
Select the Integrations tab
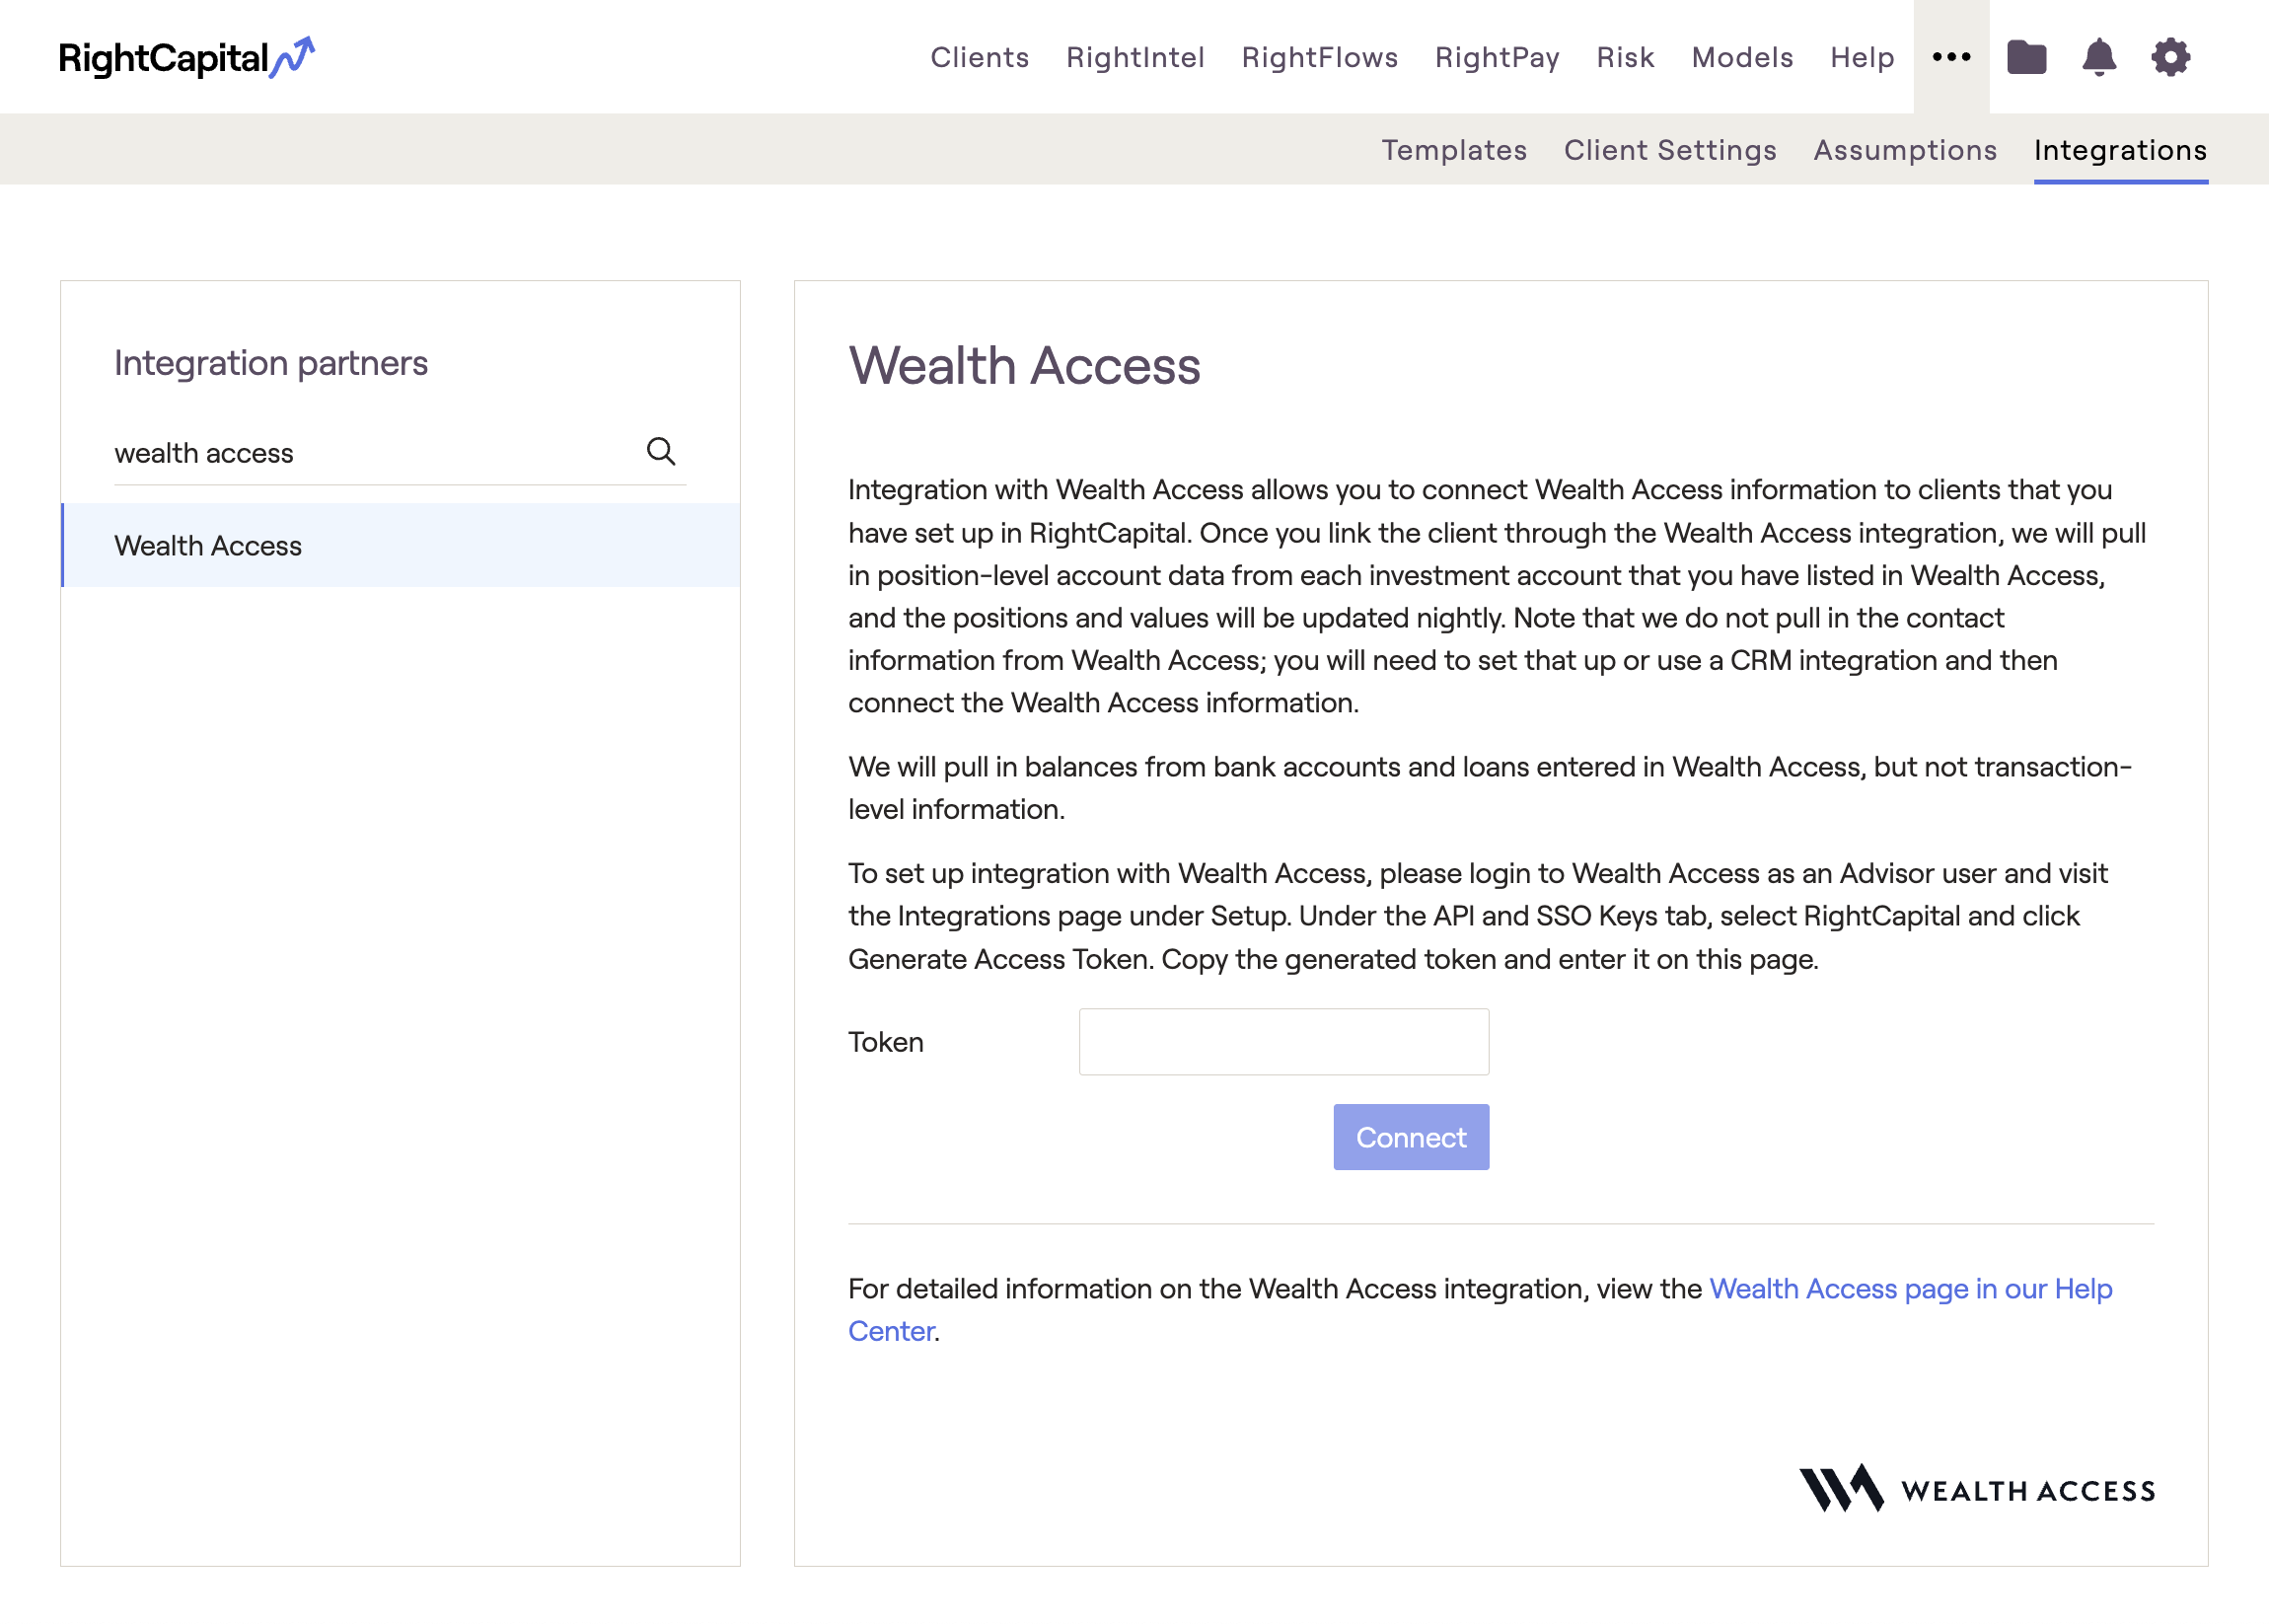coord(2120,150)
